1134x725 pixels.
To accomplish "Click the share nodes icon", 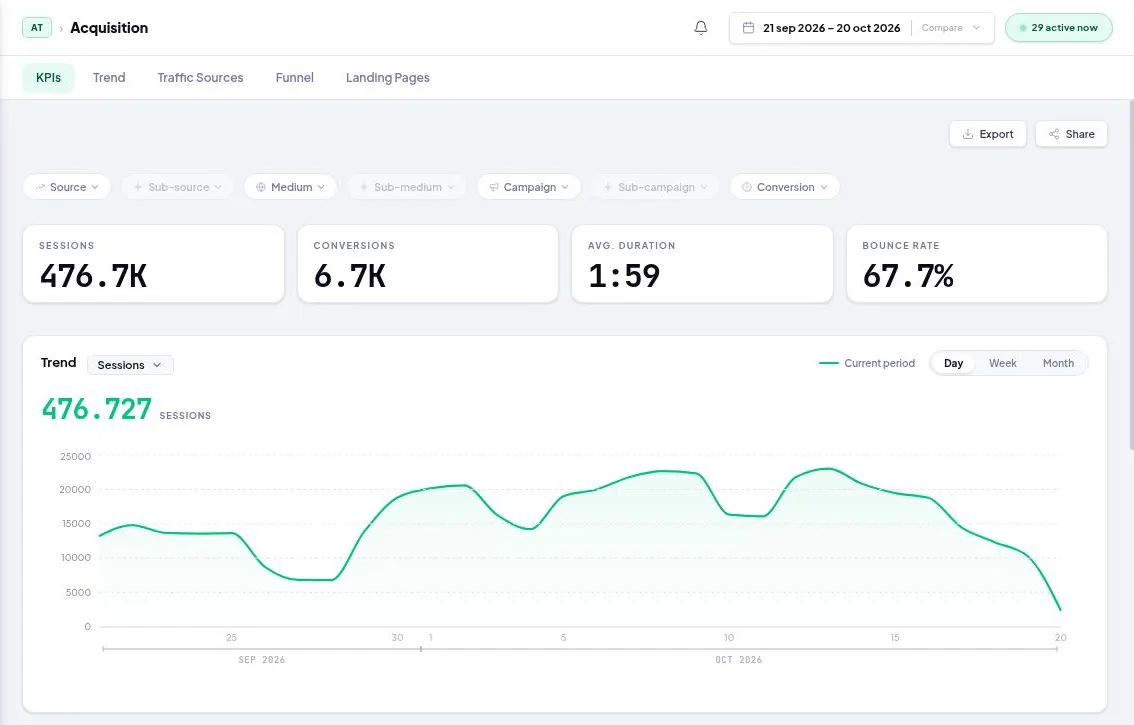I will pos(1054,134).
